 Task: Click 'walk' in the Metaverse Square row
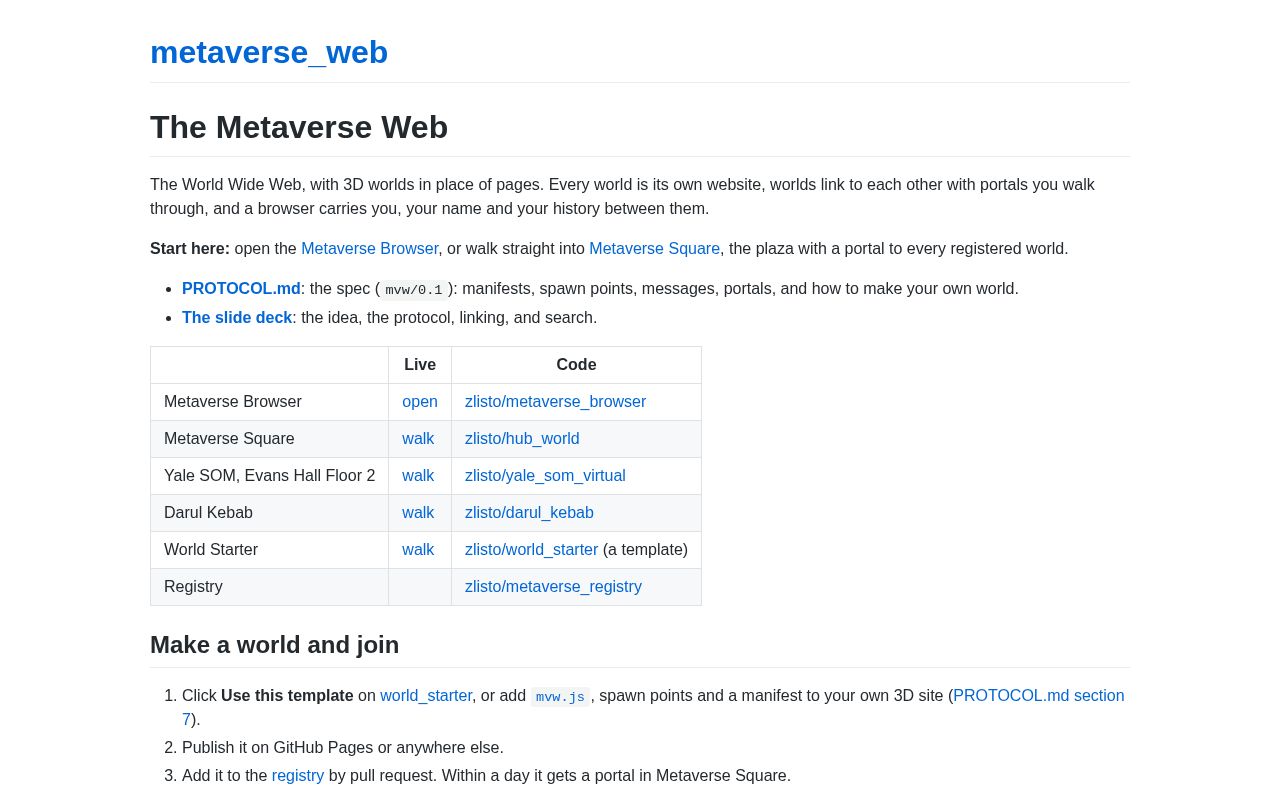coord(418,438)
